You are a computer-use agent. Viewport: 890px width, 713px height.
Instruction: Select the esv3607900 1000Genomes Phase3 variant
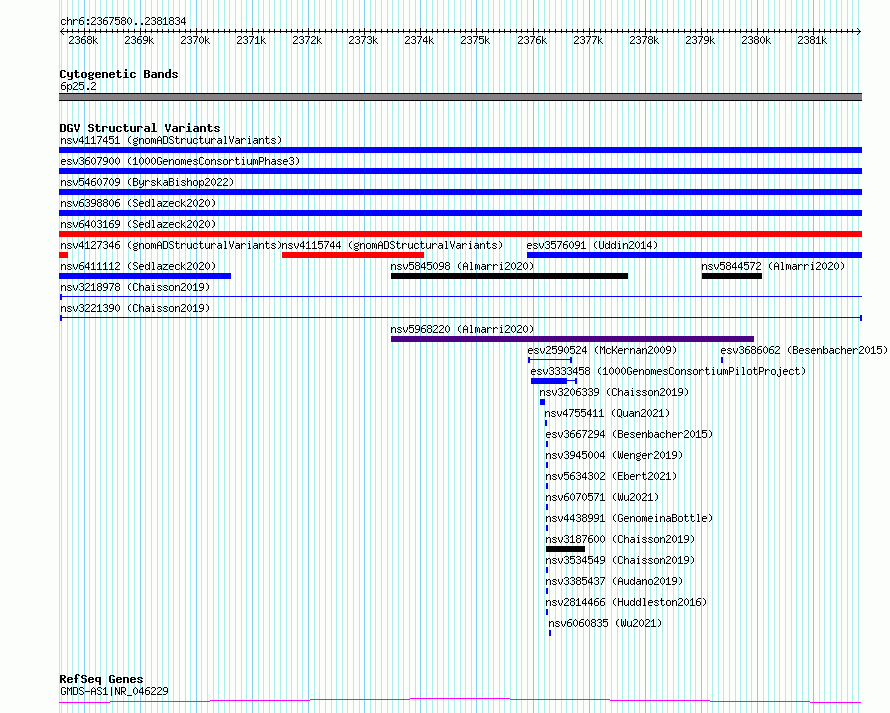click(180, 161)
